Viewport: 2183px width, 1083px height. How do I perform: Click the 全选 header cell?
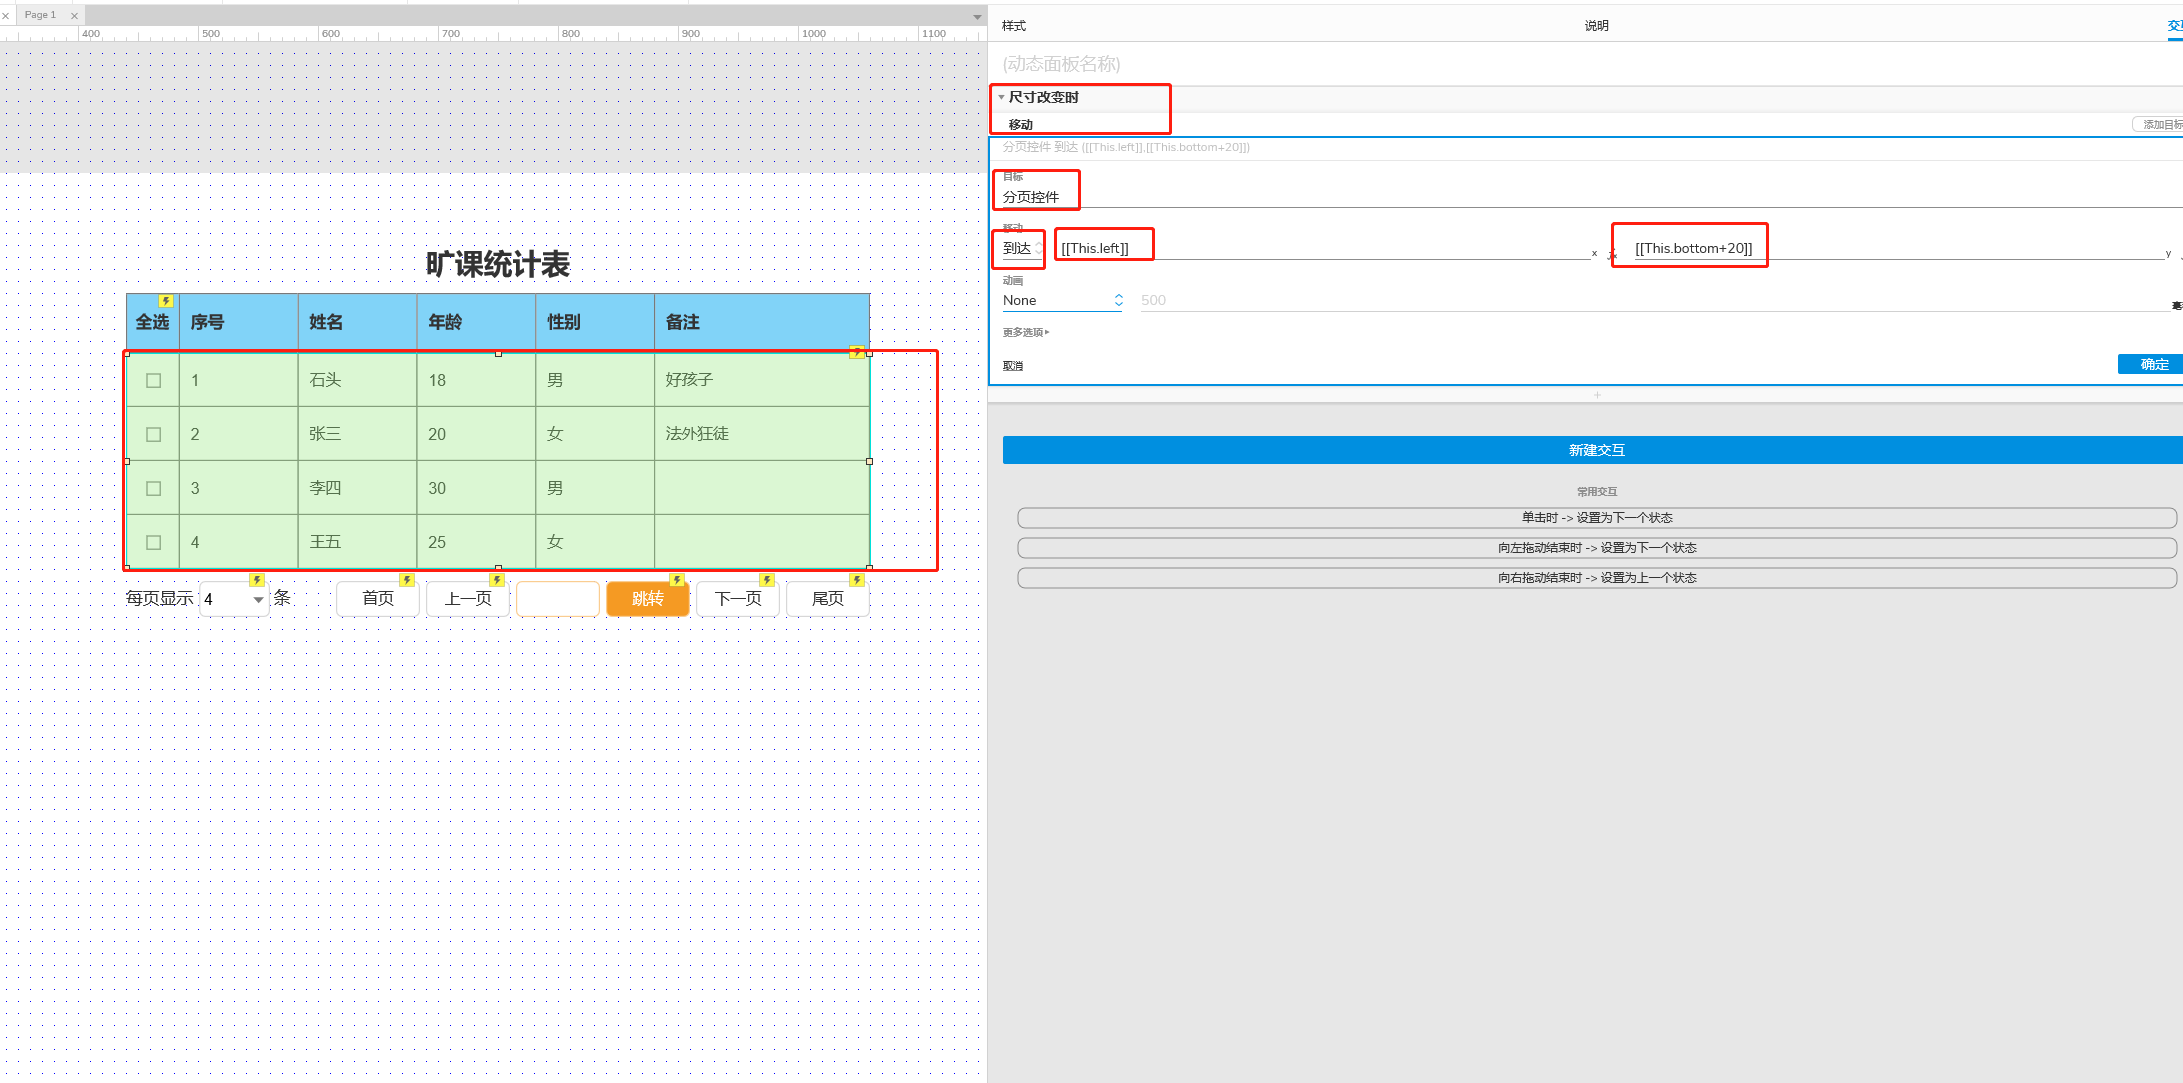click(153, 322)
